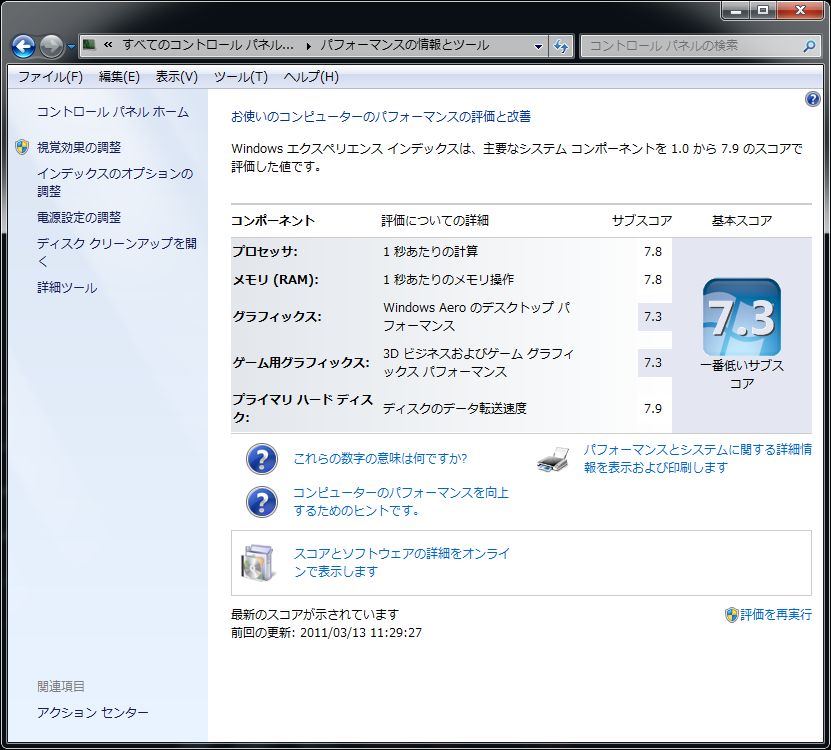Open the ツール(T) menu

pos(241,77)
